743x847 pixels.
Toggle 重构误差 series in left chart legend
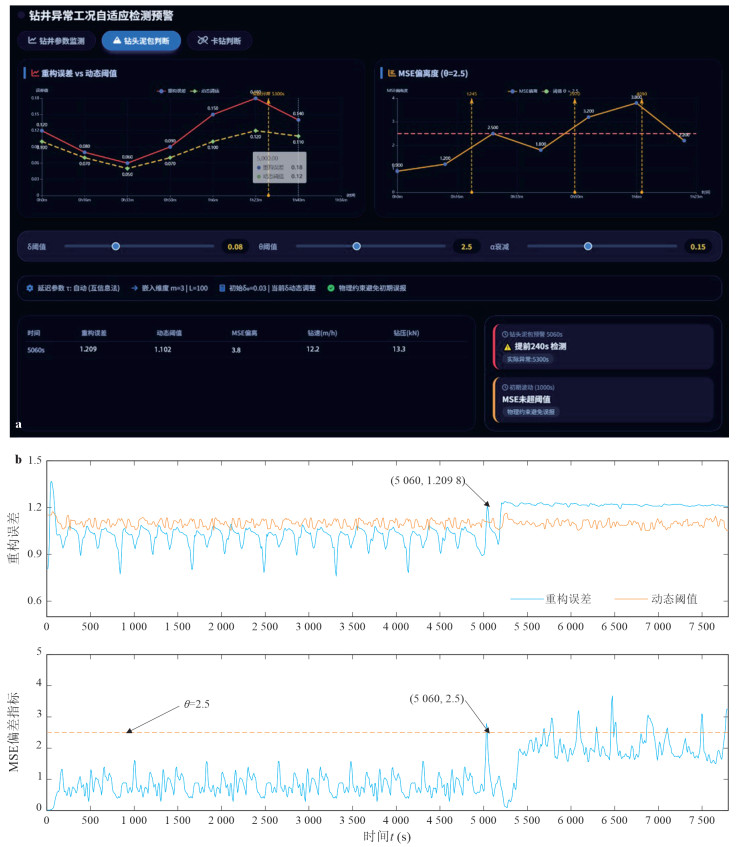coord(172,91)
